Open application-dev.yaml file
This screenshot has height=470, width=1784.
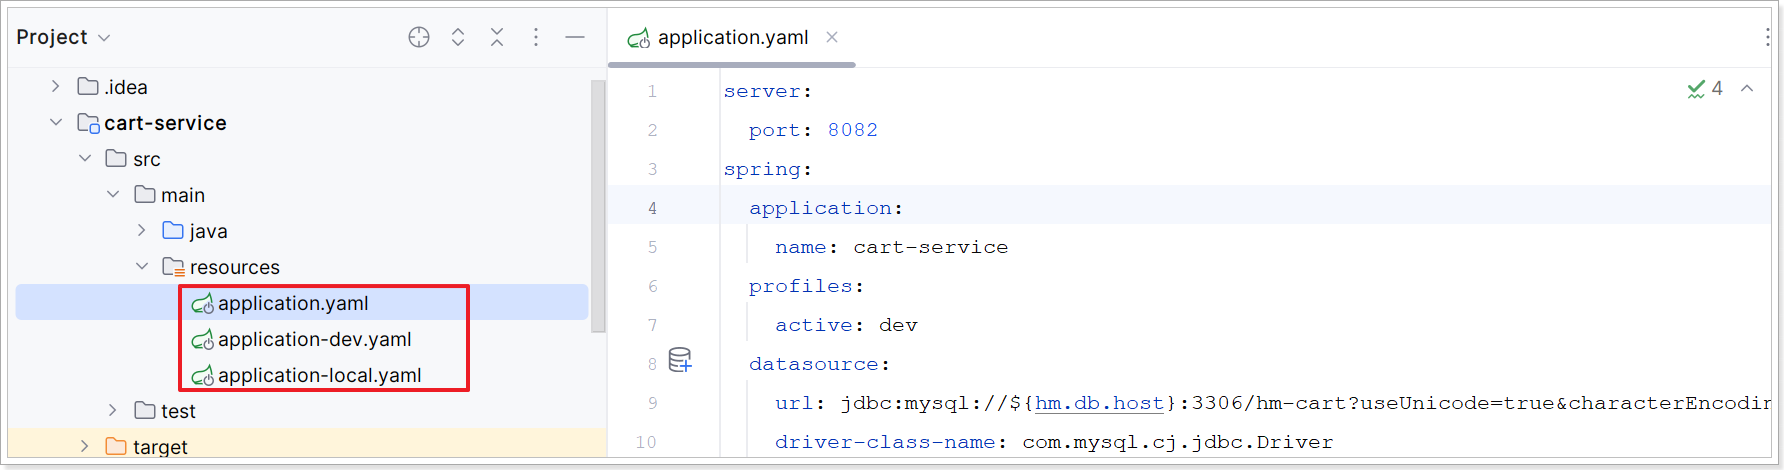[x=302, y=339]
